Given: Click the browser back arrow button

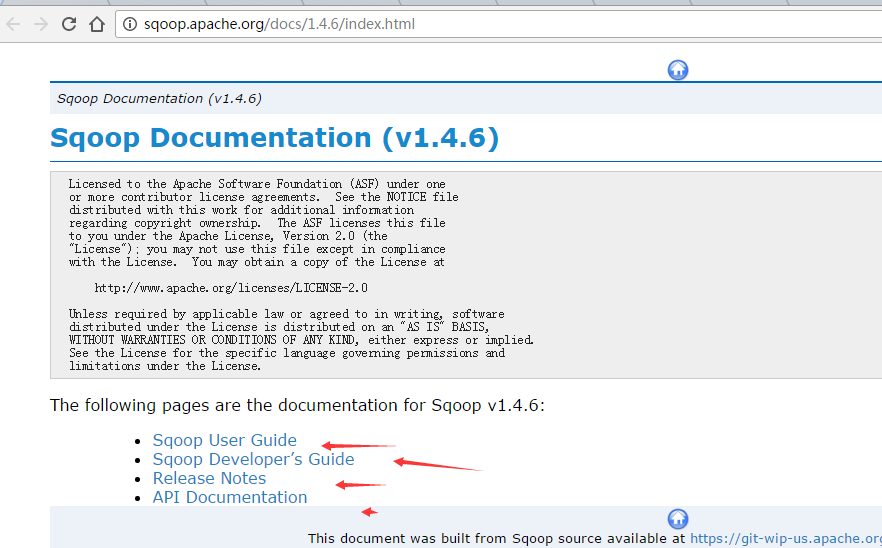Looking at the screenshot, I should 13,24.
